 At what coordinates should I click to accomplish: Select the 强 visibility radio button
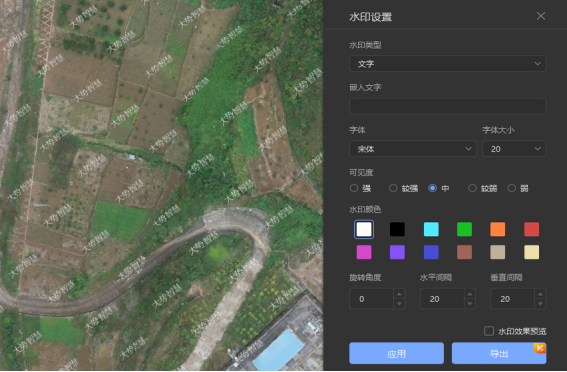(x=354, y=188)
